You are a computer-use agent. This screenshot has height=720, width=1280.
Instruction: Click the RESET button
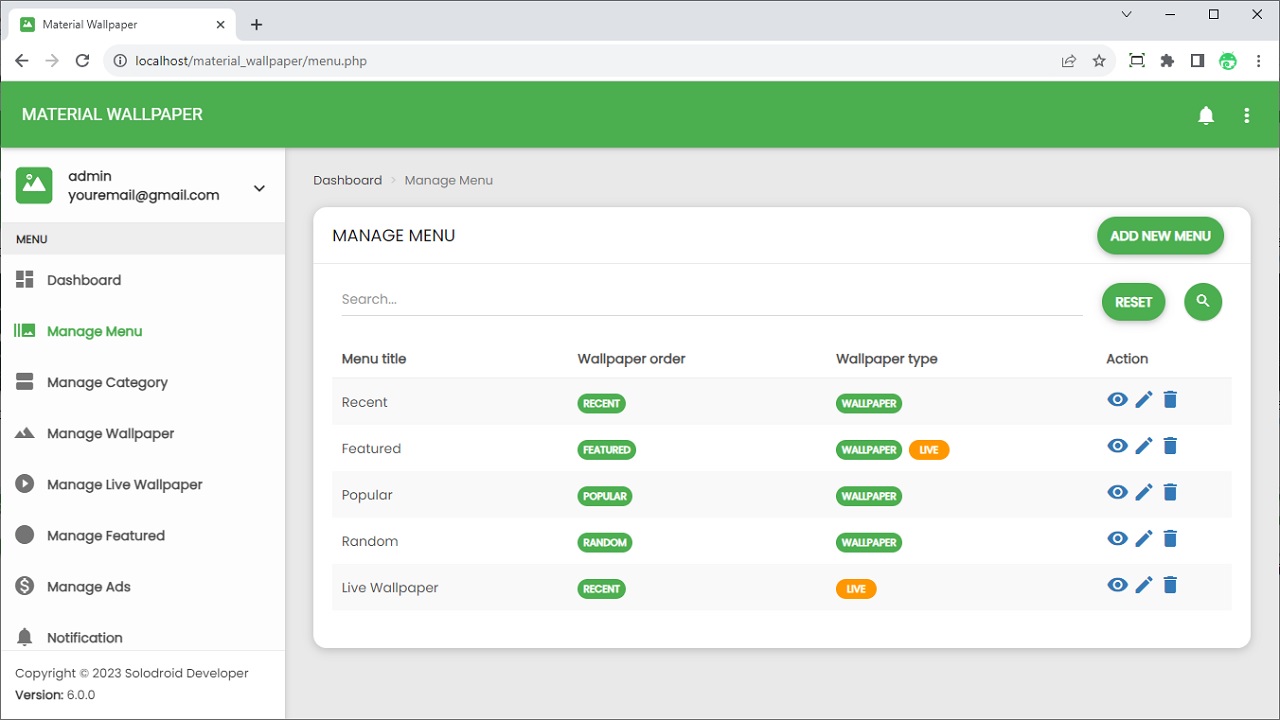(x=1134, y=302)
